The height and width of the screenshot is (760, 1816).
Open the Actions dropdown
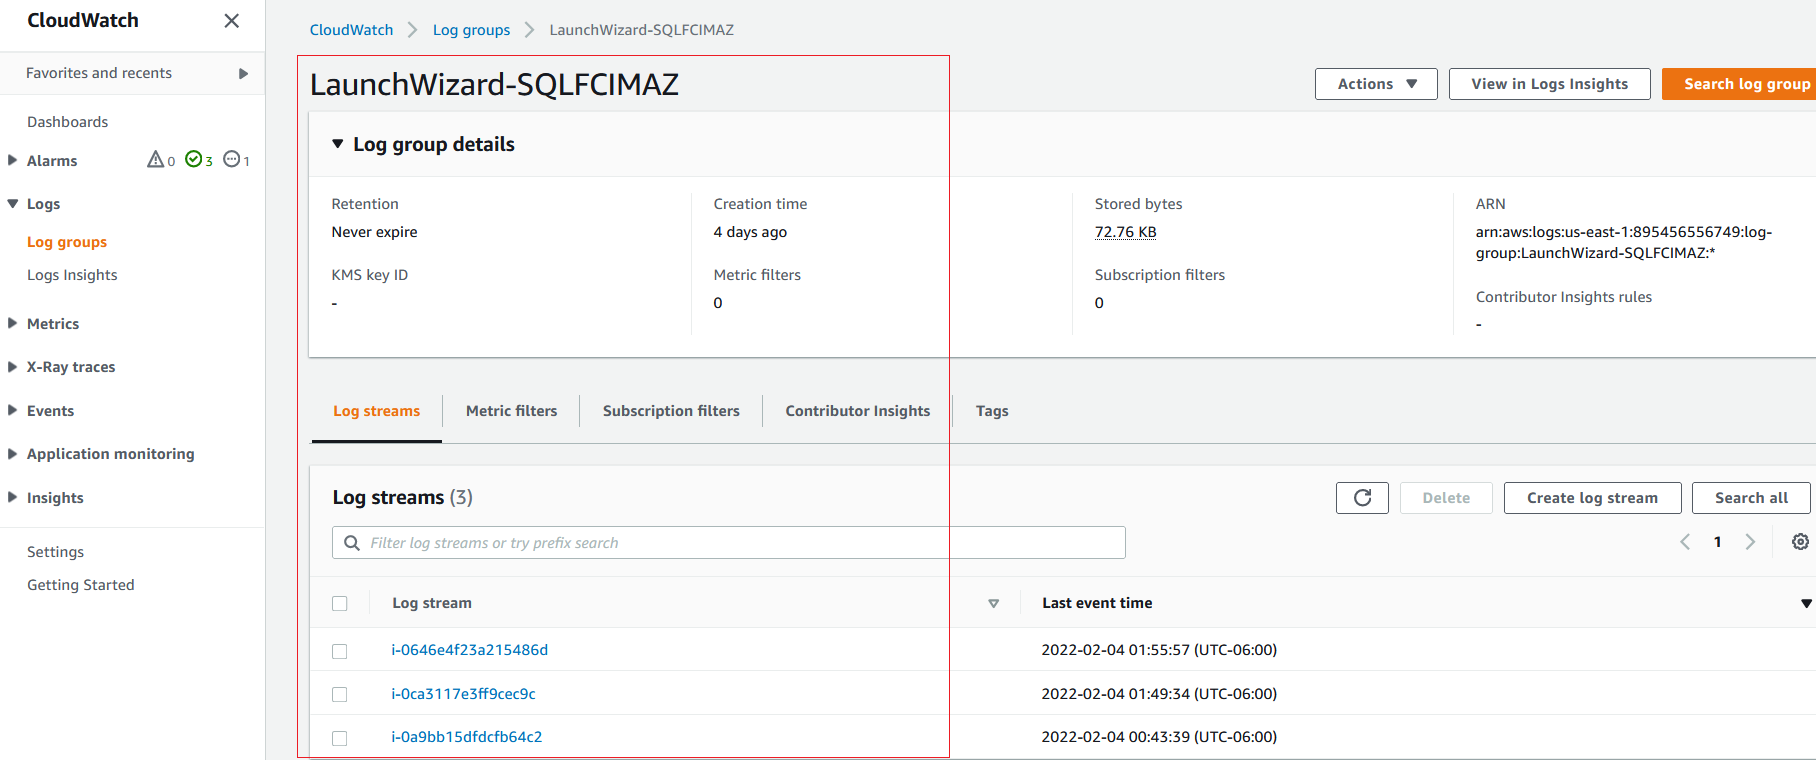click(x=1376, y=84)
